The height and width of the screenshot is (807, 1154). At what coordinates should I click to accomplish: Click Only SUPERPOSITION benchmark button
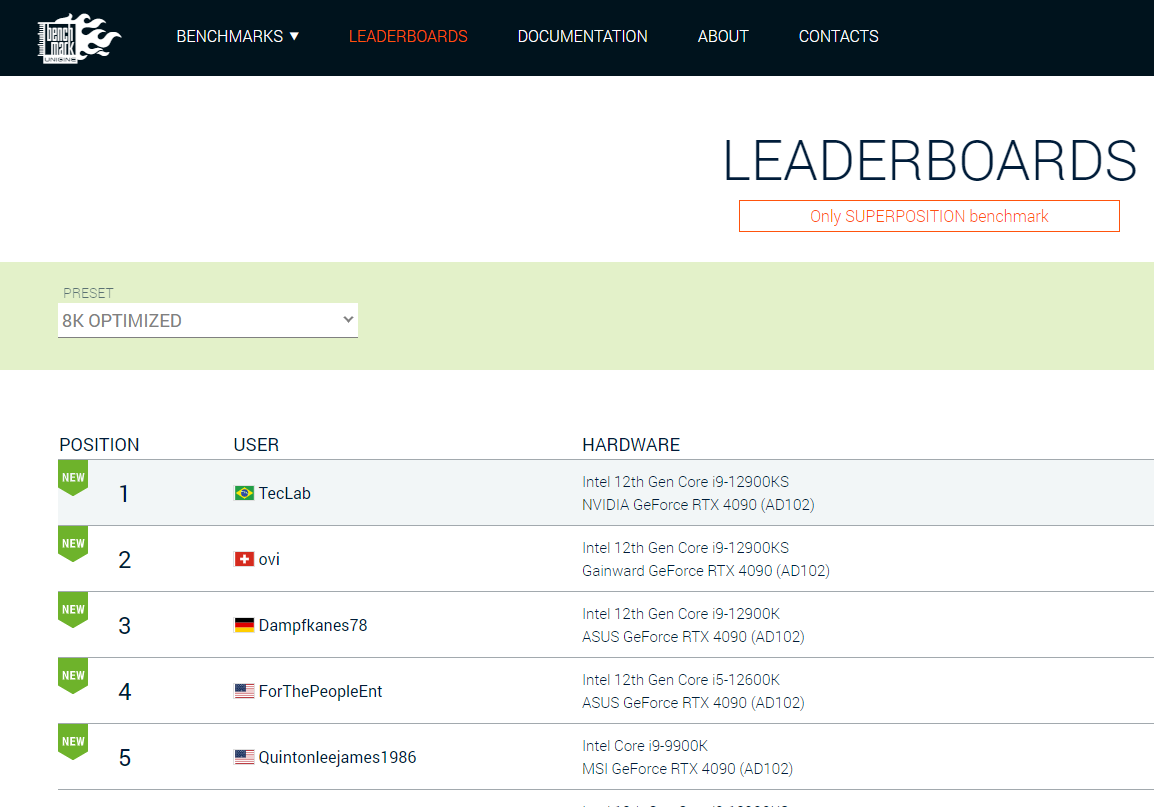point(929,216)
